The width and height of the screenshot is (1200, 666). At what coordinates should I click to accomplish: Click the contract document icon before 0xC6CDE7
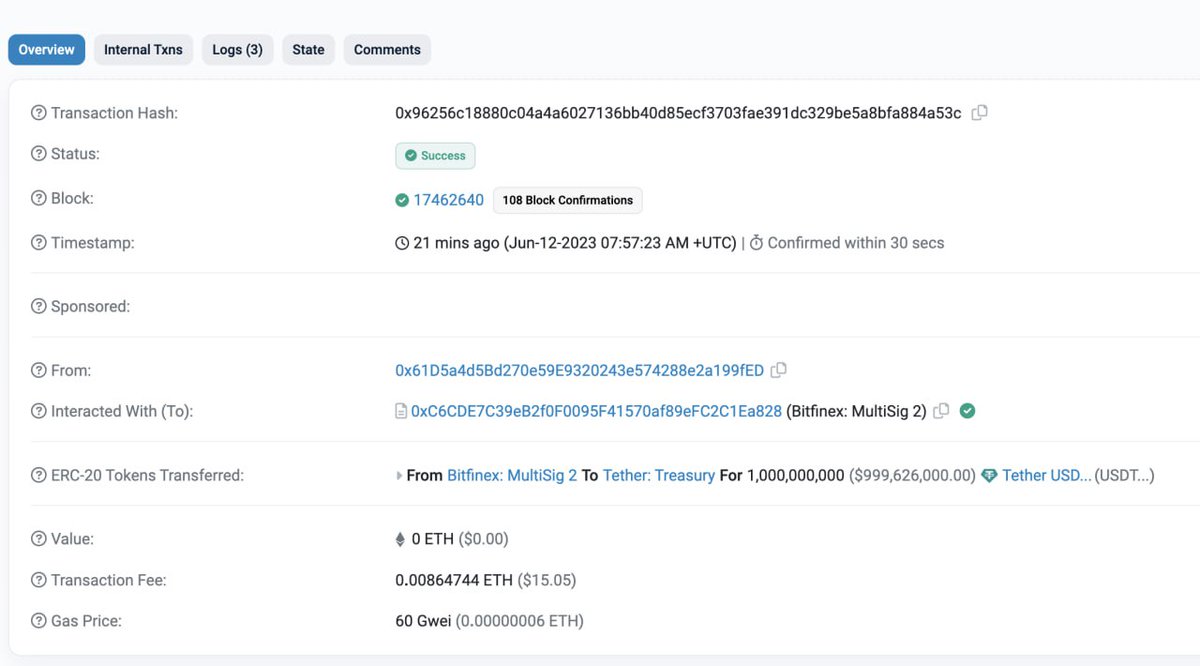(401, 411)
